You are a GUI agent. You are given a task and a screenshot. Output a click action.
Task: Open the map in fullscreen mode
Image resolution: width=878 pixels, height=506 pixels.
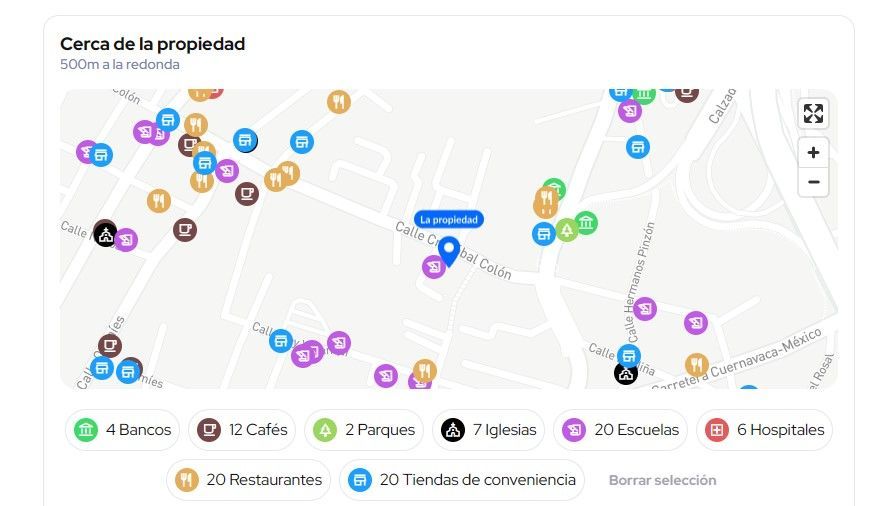coord(813,114)
